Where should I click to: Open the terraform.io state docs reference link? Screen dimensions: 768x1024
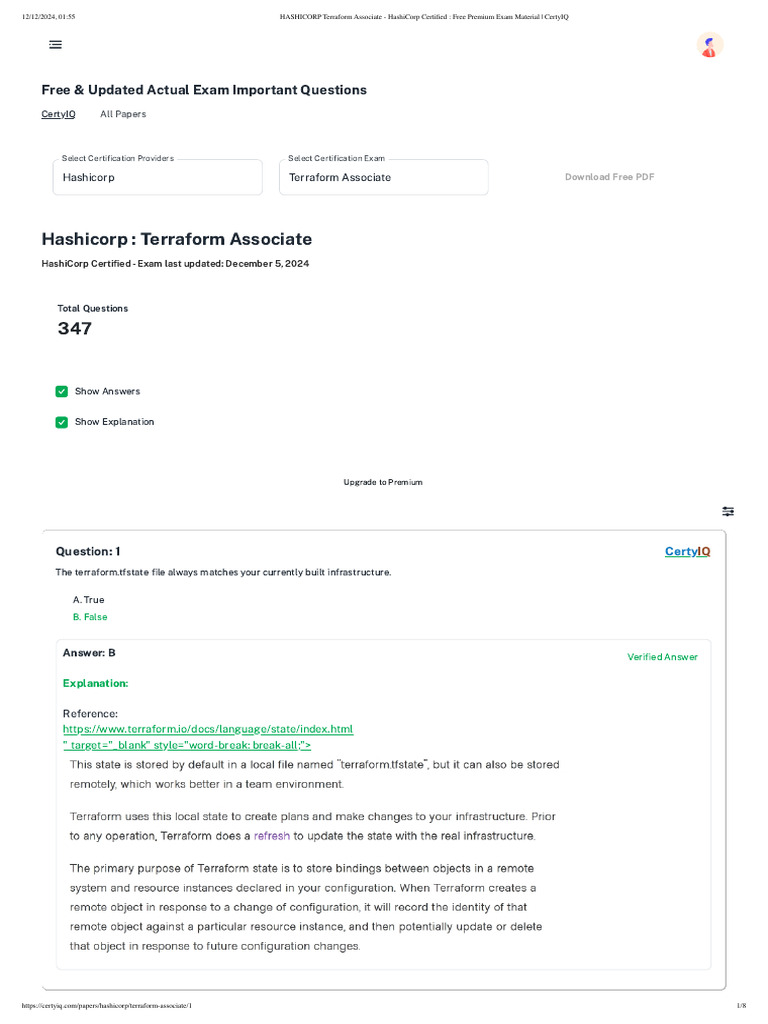point(208,729)
